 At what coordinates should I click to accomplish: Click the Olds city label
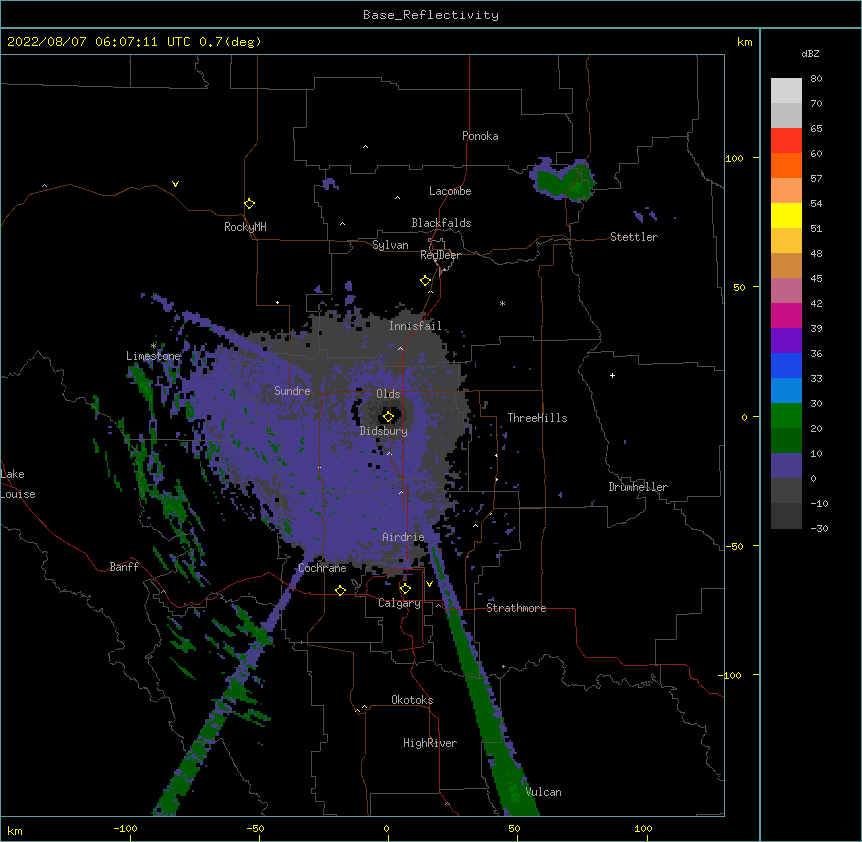(388, 394)
